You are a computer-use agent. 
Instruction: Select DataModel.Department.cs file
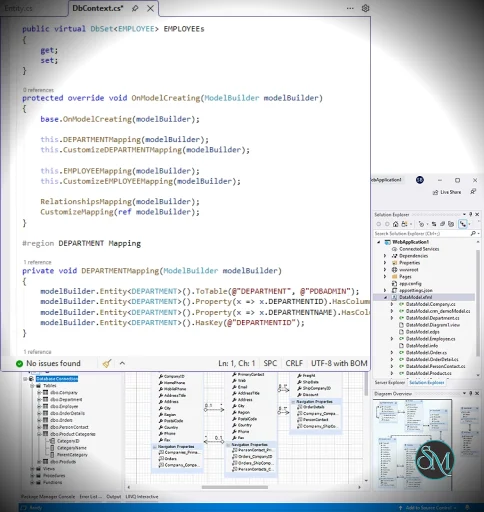coord(432,318)
